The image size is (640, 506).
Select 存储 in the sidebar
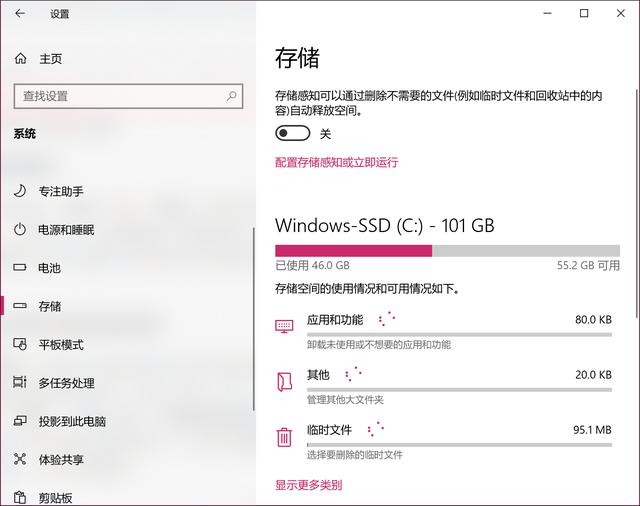coord(127,306)
